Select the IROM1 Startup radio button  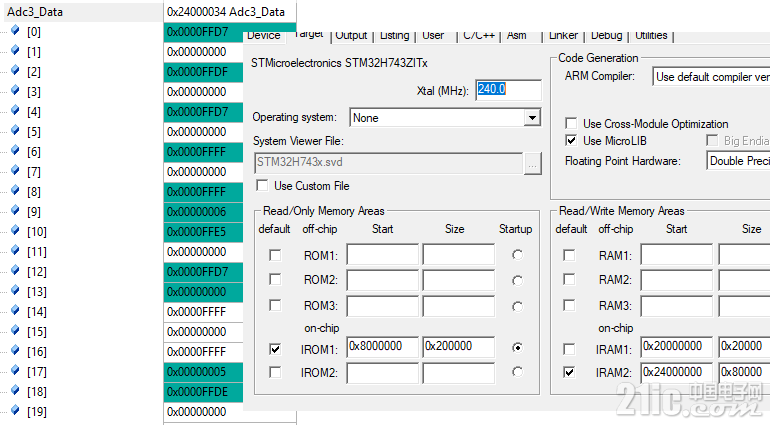[x=517, y=347]
